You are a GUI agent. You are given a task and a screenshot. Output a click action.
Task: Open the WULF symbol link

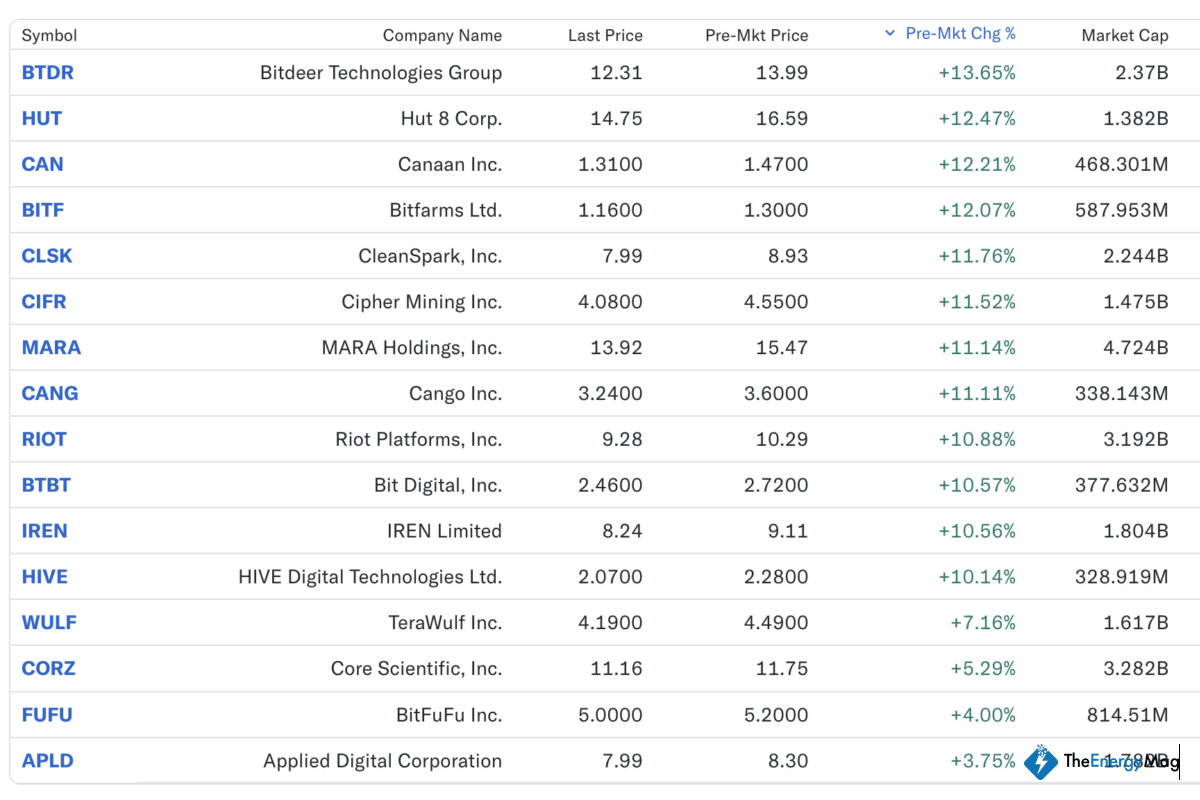(x=49, y=623)
